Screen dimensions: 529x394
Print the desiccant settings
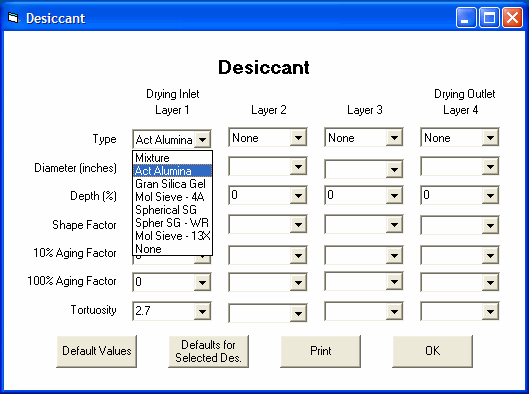(321, 351)
